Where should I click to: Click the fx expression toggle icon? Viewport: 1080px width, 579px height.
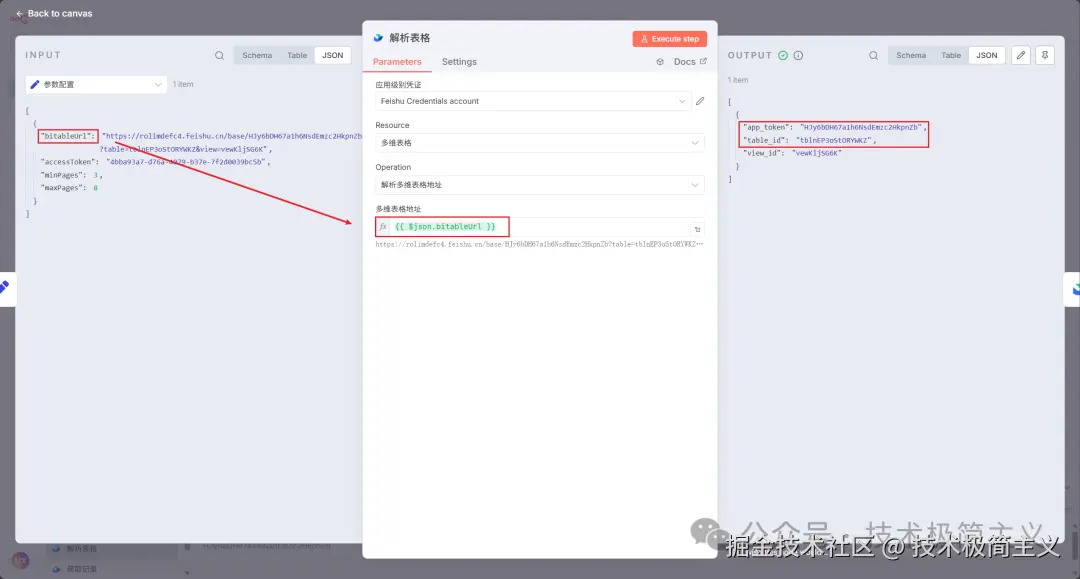[x=383, y=227]
